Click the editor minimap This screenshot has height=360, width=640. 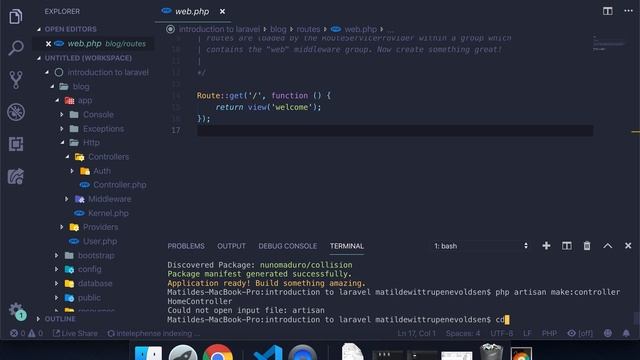click(x=609, y=43)
